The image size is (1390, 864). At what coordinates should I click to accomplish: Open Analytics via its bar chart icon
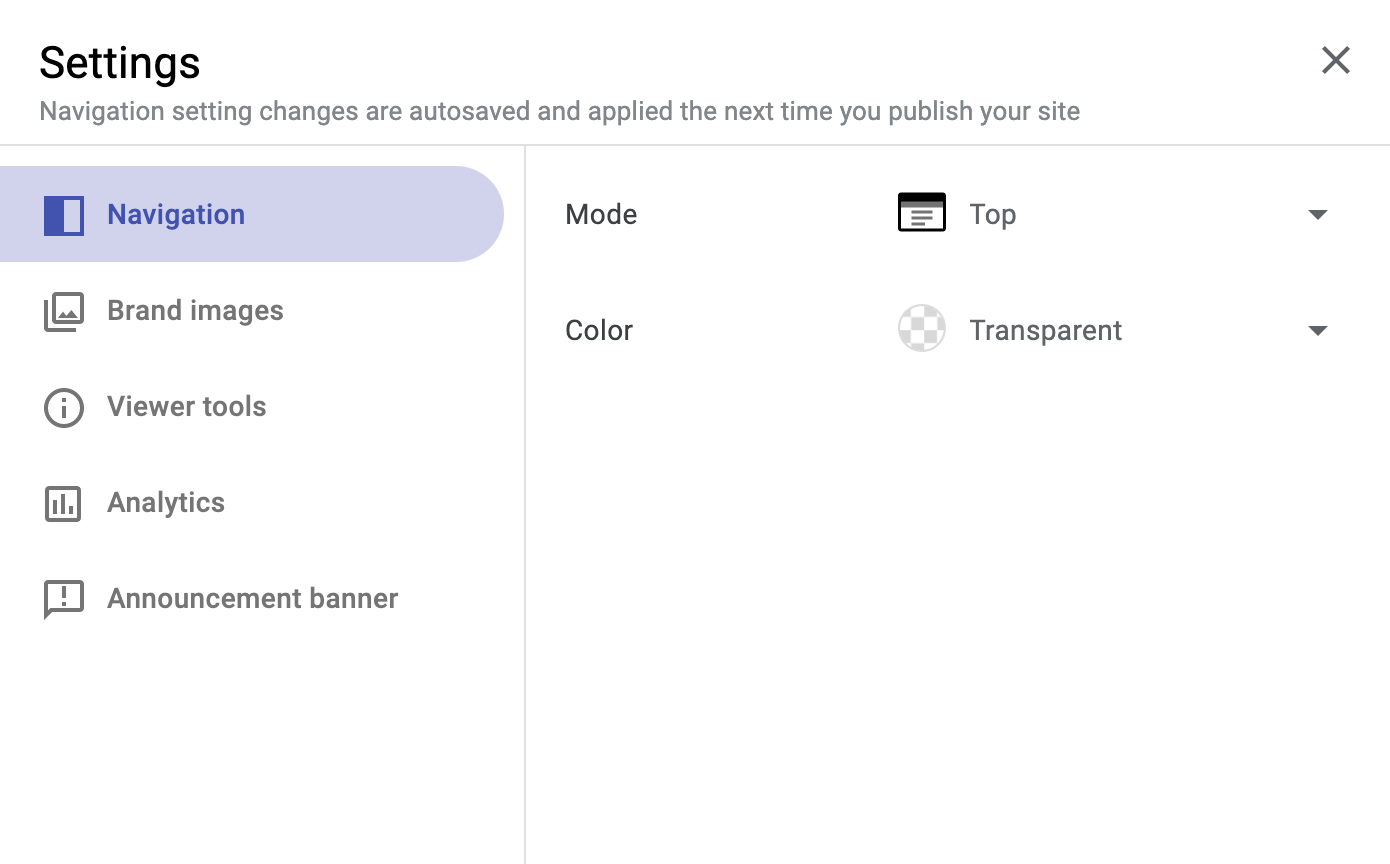pos(64,503)
